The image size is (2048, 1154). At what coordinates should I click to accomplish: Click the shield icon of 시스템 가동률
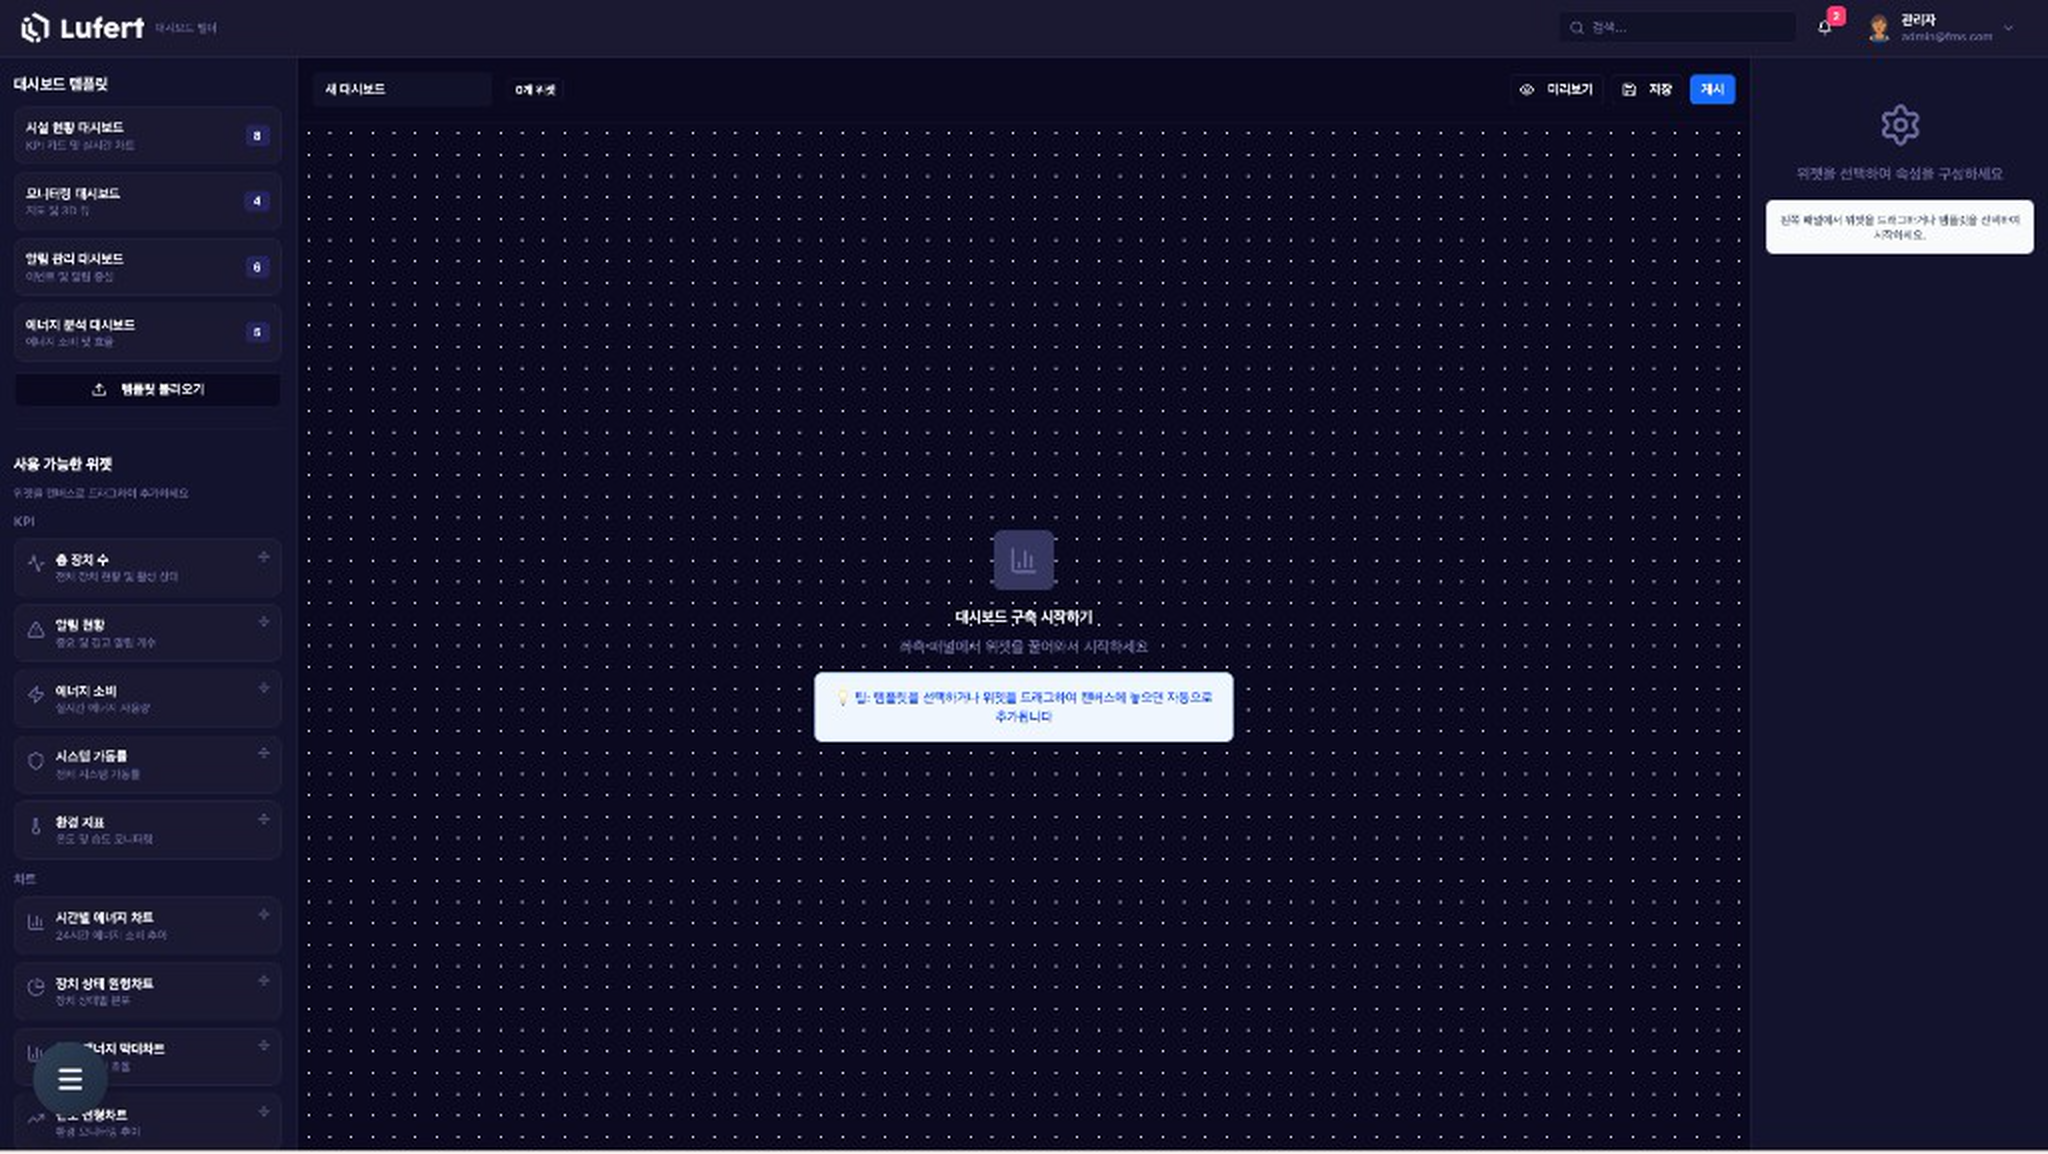point(36,760)
